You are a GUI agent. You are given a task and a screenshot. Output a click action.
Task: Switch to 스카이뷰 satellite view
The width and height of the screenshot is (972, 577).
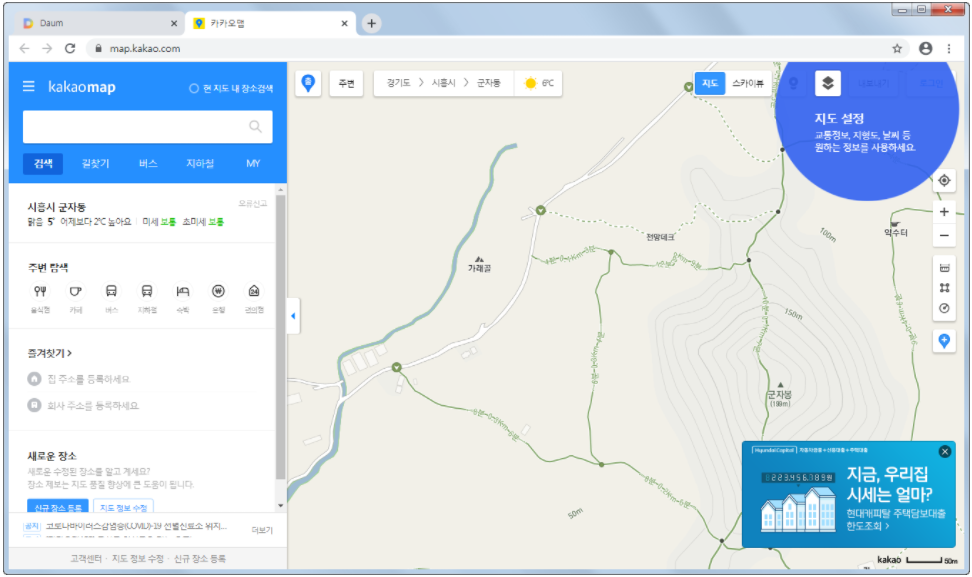pos(748,83)
